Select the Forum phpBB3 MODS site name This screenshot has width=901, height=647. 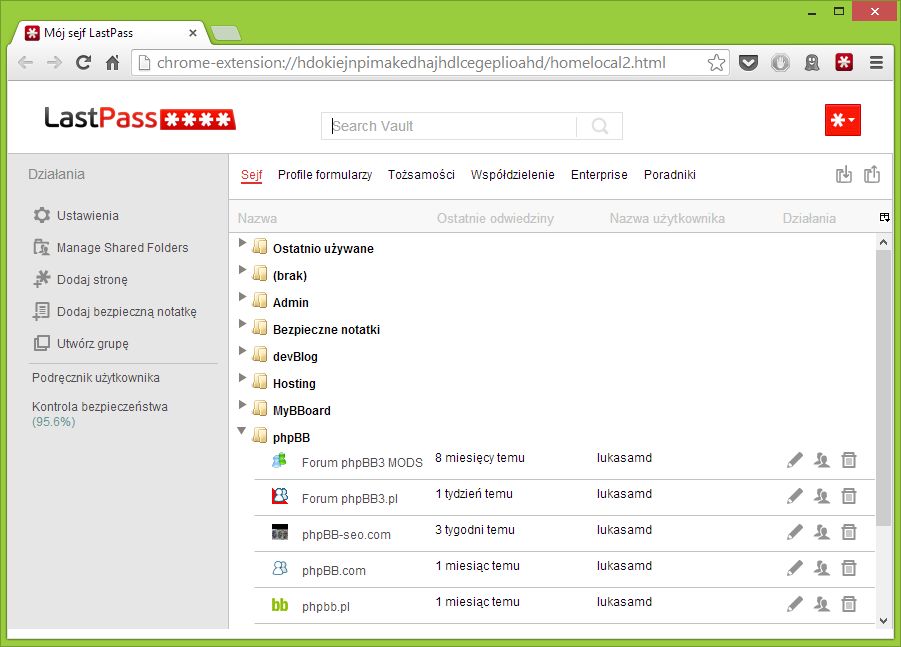point(362,463)
